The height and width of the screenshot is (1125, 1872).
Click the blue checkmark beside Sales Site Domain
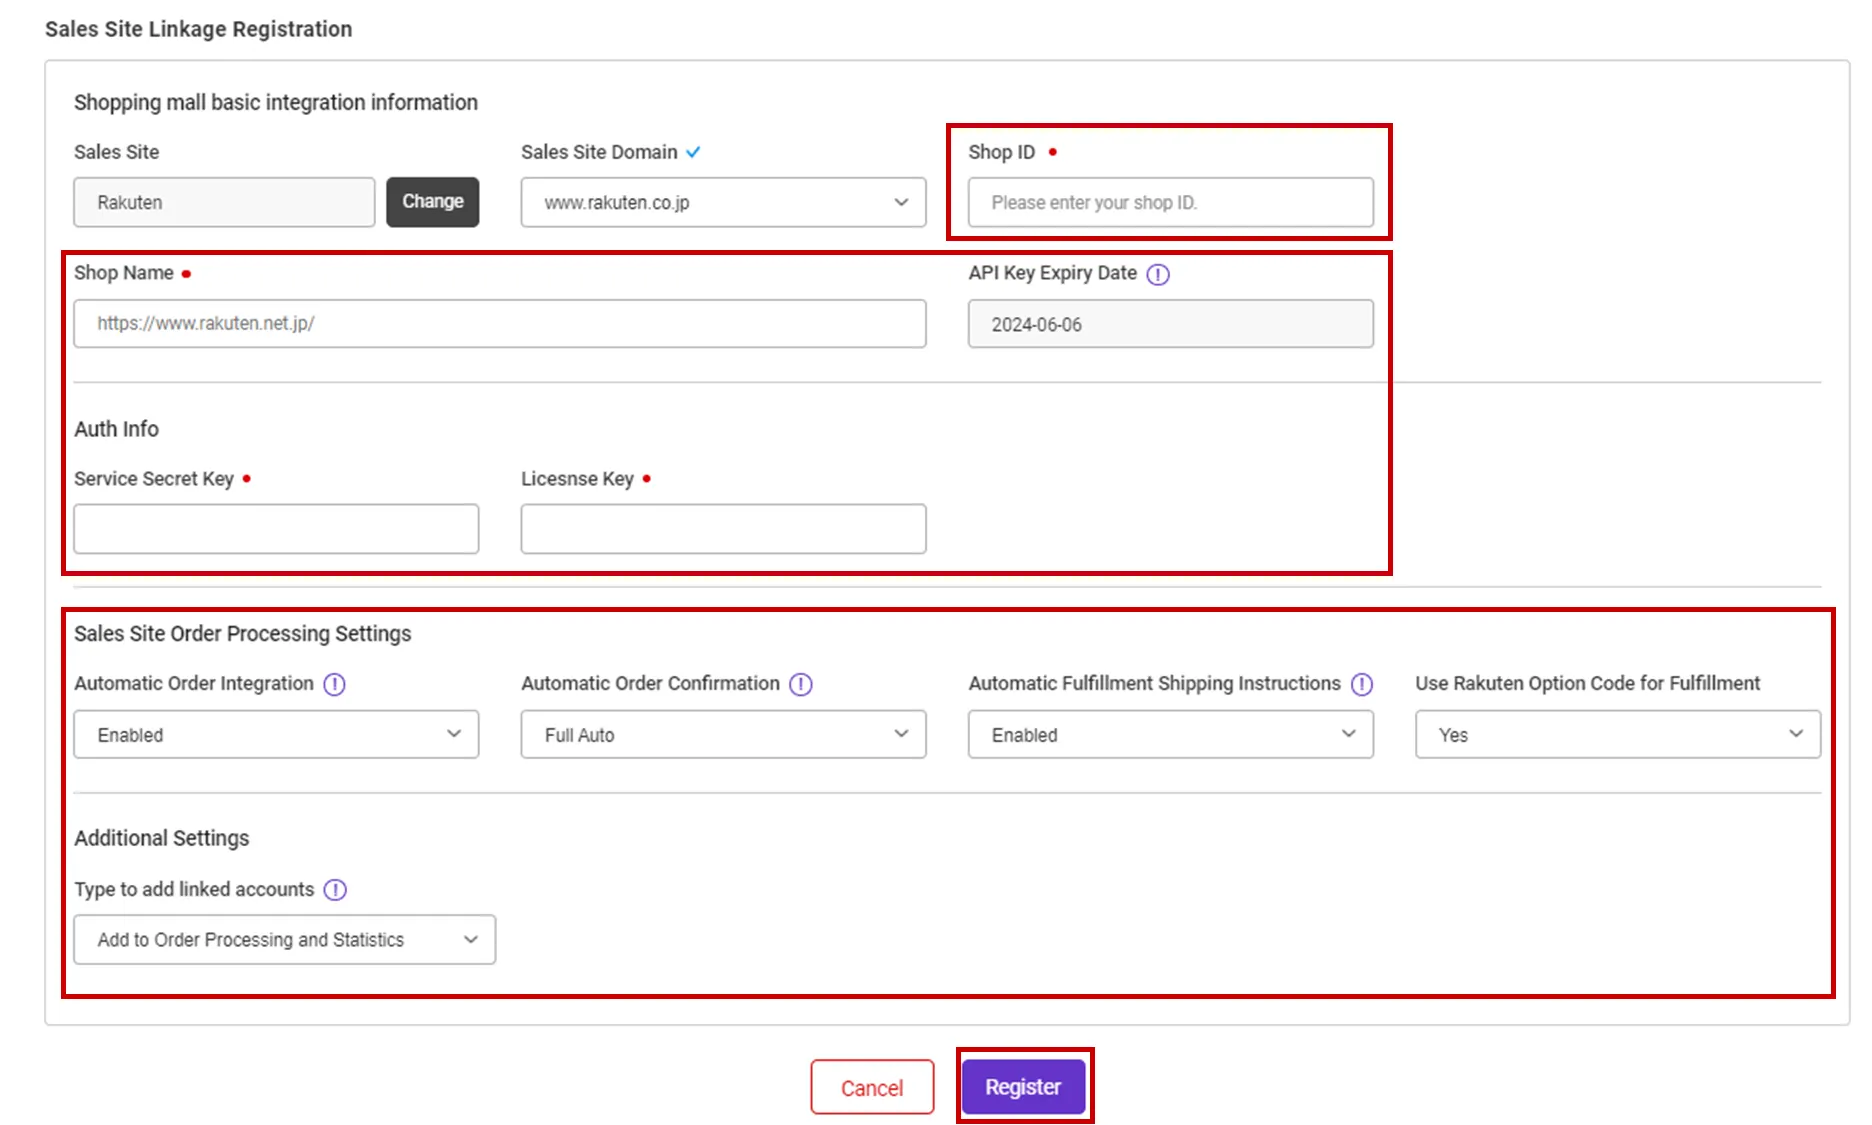[693, 152]
